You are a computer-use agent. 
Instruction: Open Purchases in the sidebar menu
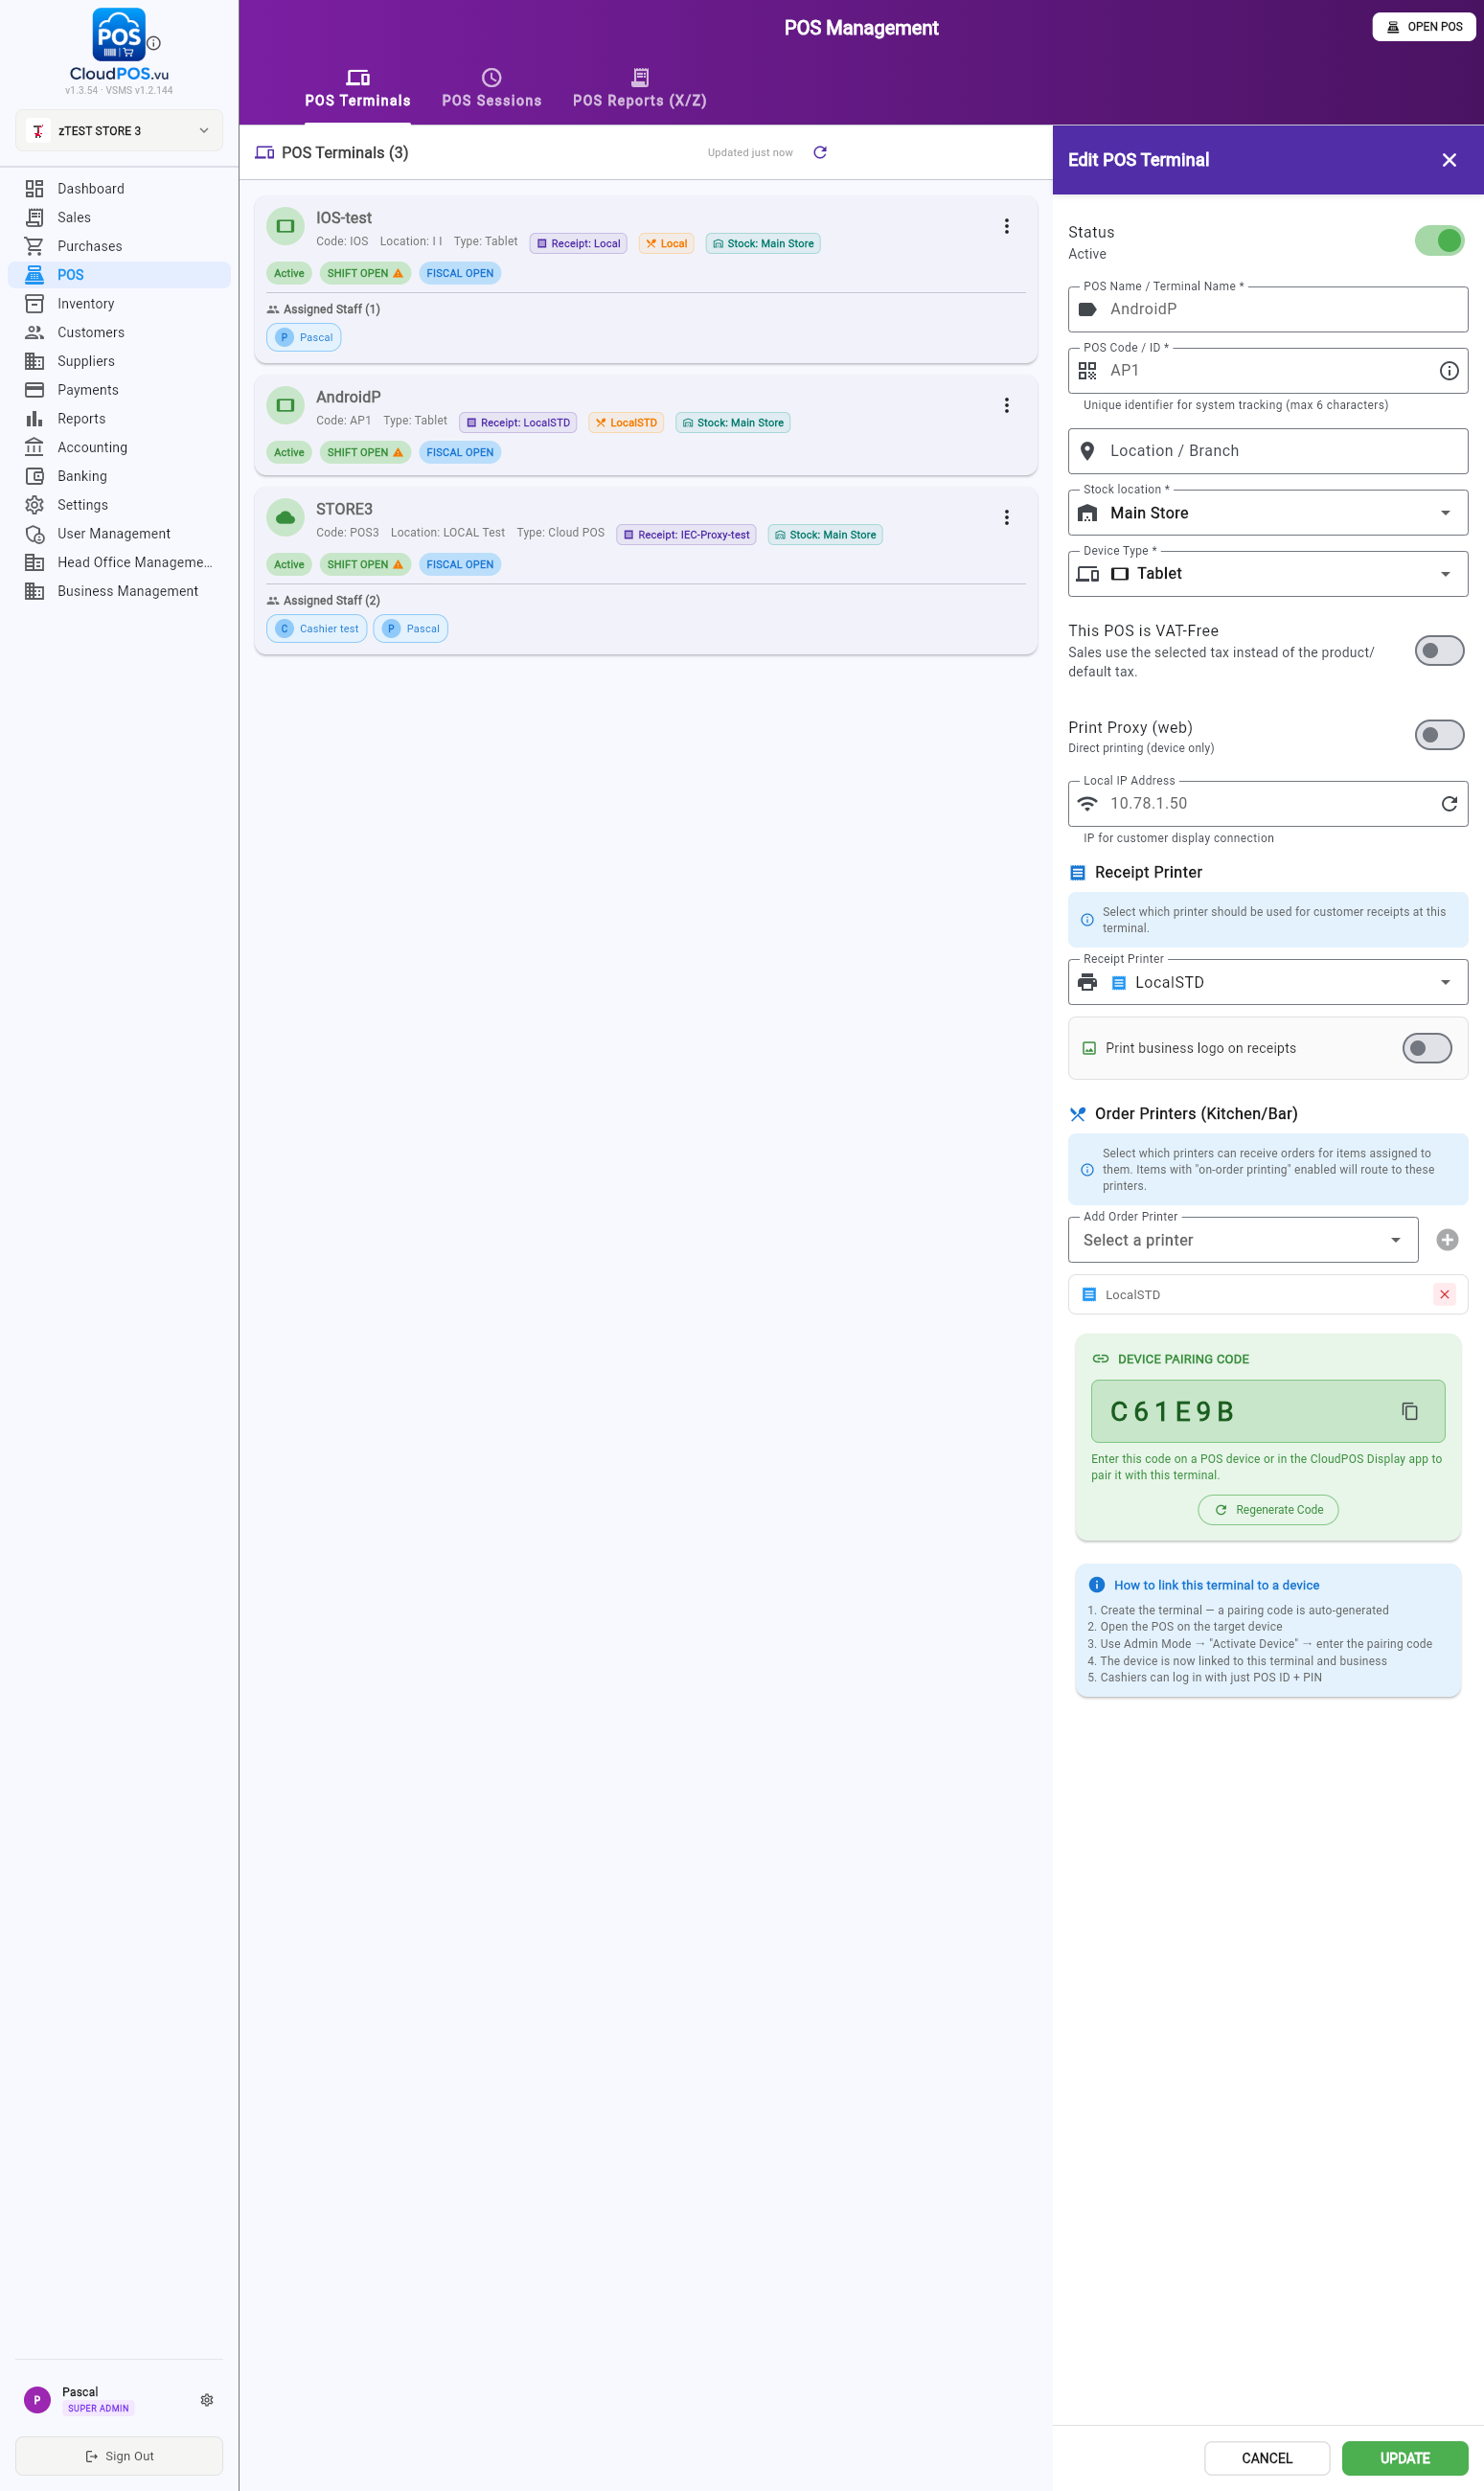pyautogui.click(x=119, y=246)
